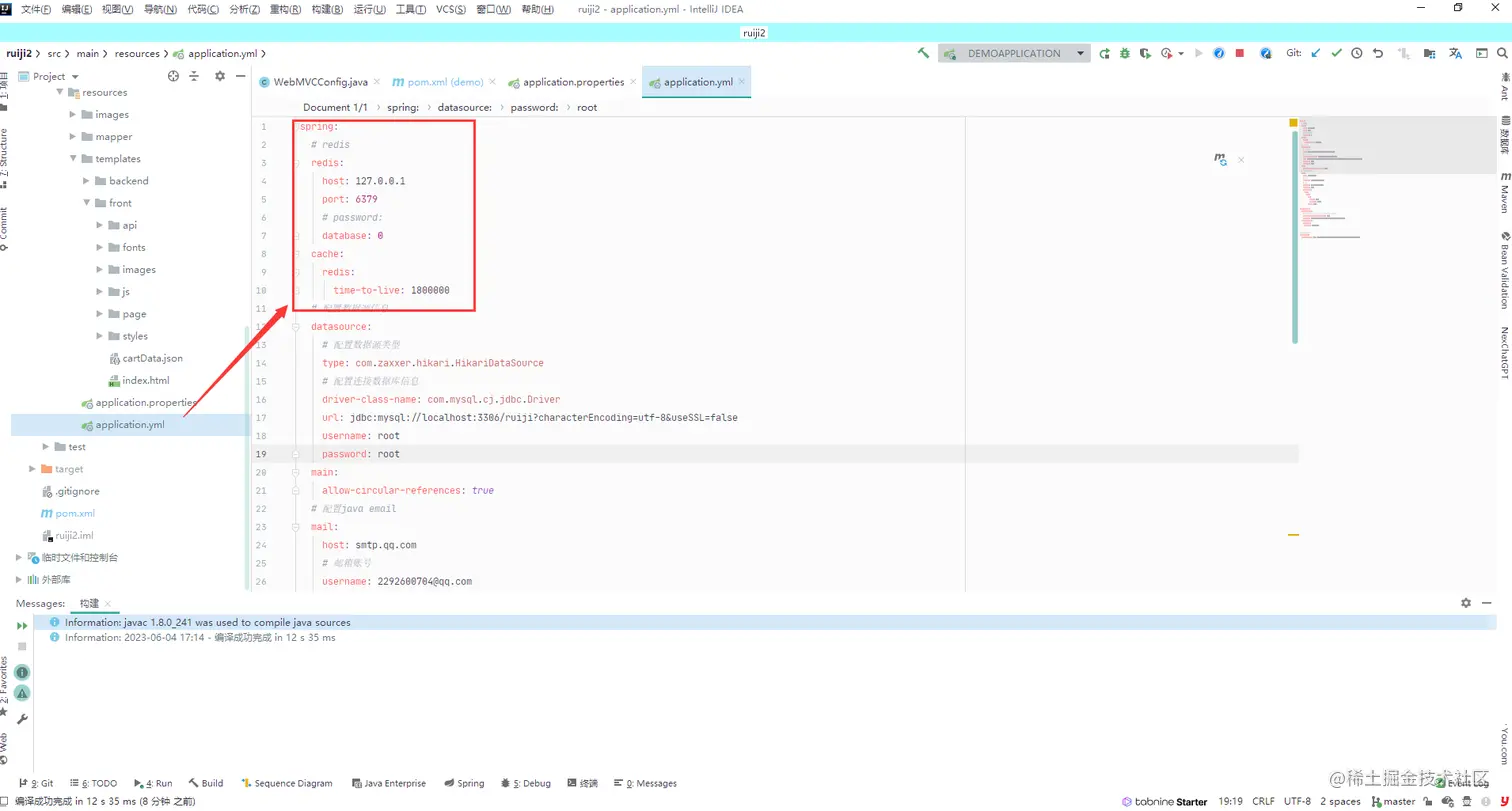Run with Coverage from the top toolbar
Viewport: 1512px width, 811px height.
click(1145, 54)
